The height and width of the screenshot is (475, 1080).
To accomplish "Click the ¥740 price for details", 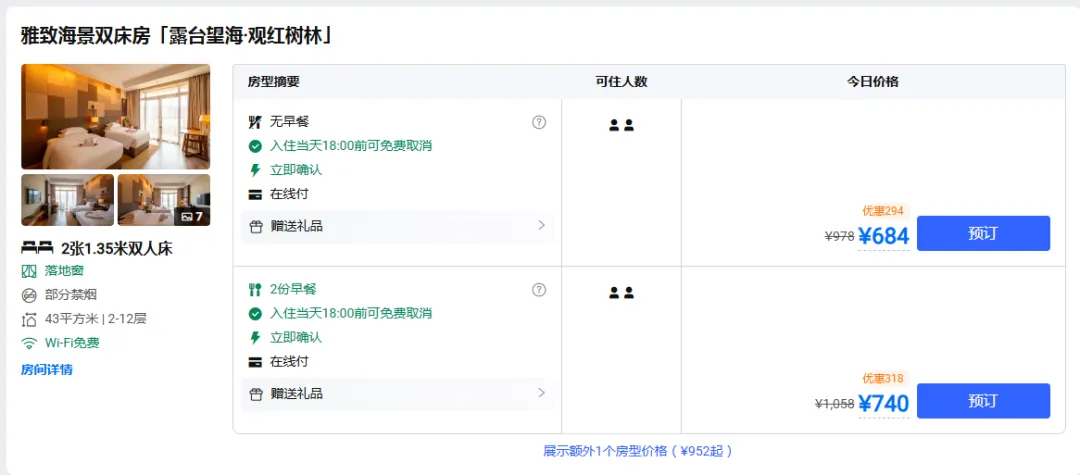I will pyautogui.click(x=884, y=403).
